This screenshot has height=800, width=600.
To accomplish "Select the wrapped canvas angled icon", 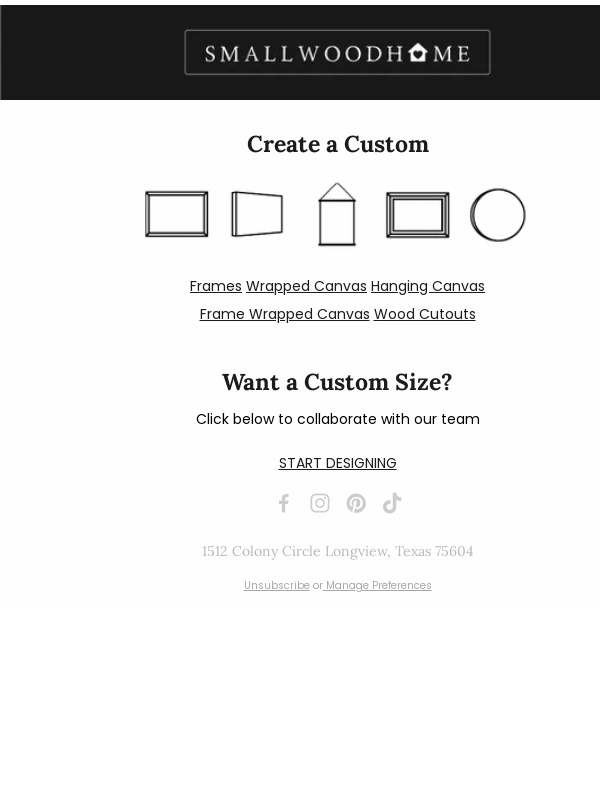I will (x=257, y=214).
